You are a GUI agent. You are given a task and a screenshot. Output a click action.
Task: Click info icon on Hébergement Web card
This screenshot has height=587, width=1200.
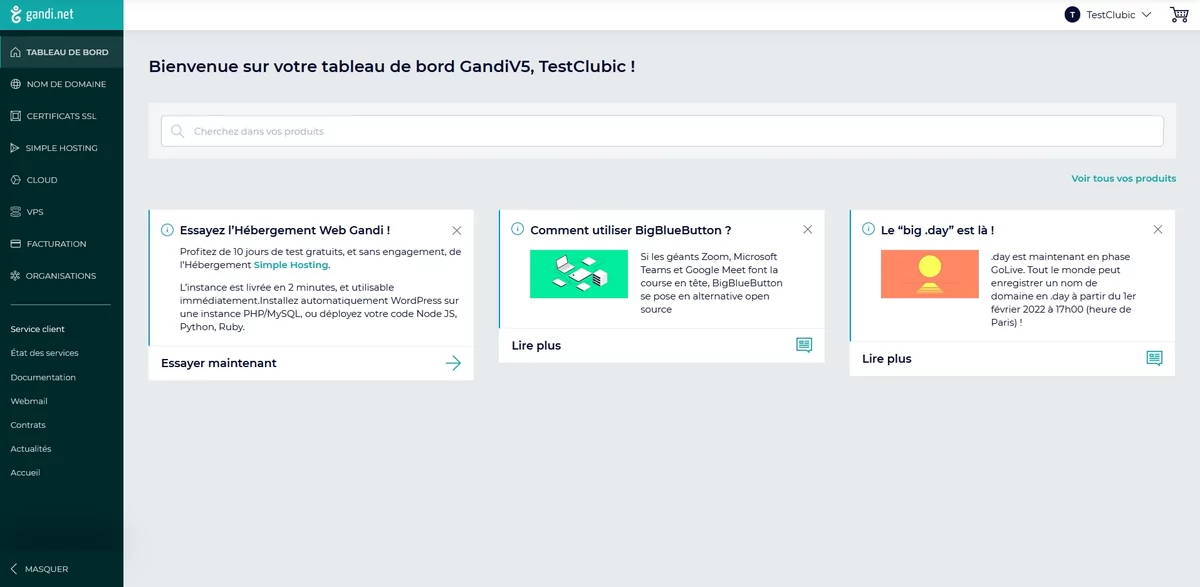point(167,230)
